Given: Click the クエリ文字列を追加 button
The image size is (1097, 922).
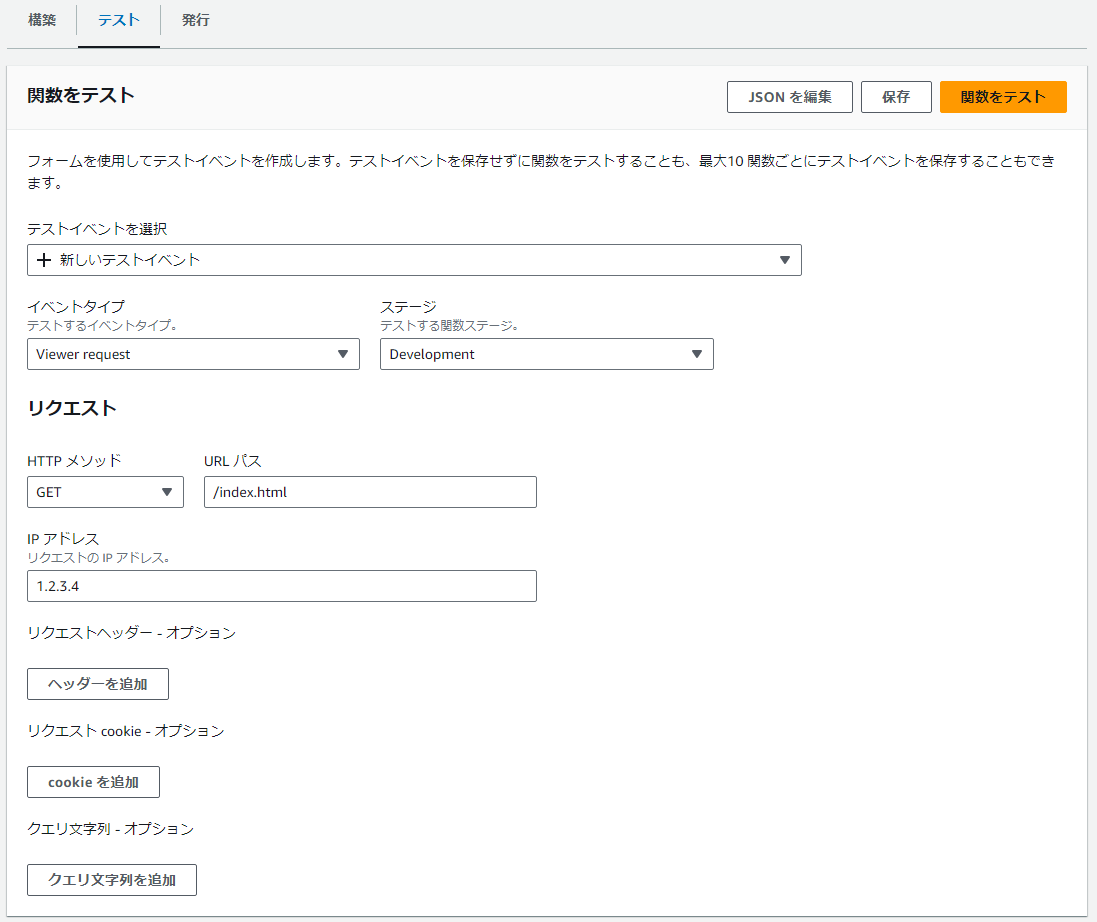Looking at the screenshot, I should click(111, 879).
